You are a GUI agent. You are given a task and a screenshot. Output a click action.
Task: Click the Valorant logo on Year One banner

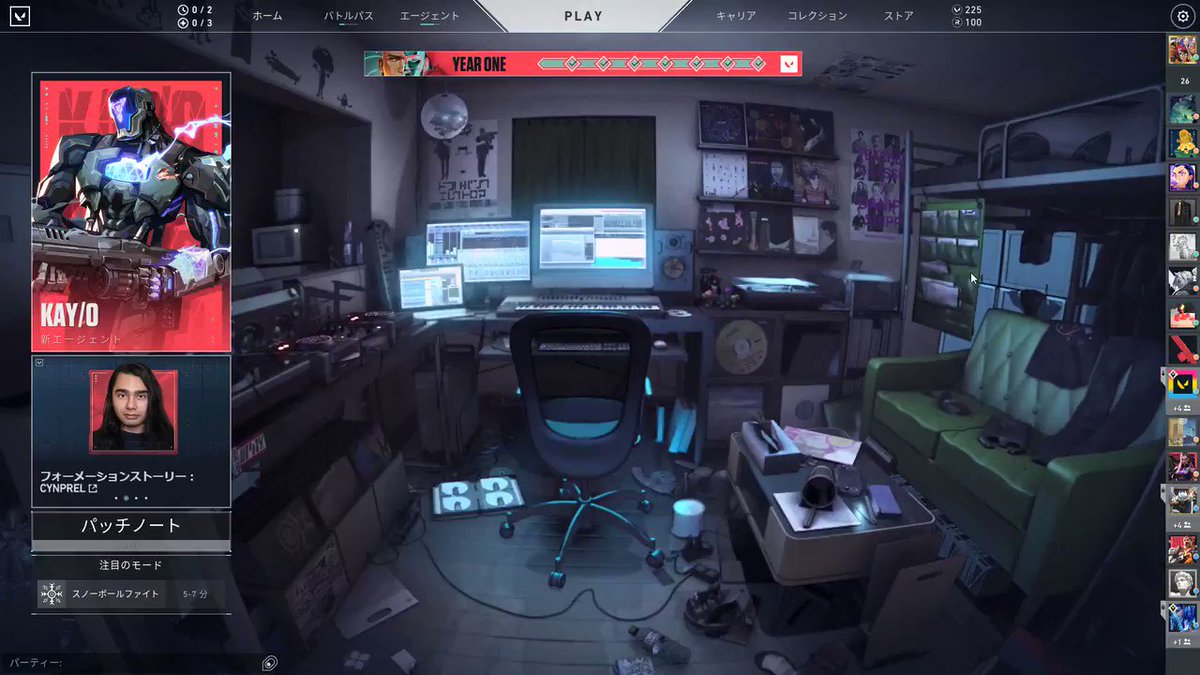788,64
